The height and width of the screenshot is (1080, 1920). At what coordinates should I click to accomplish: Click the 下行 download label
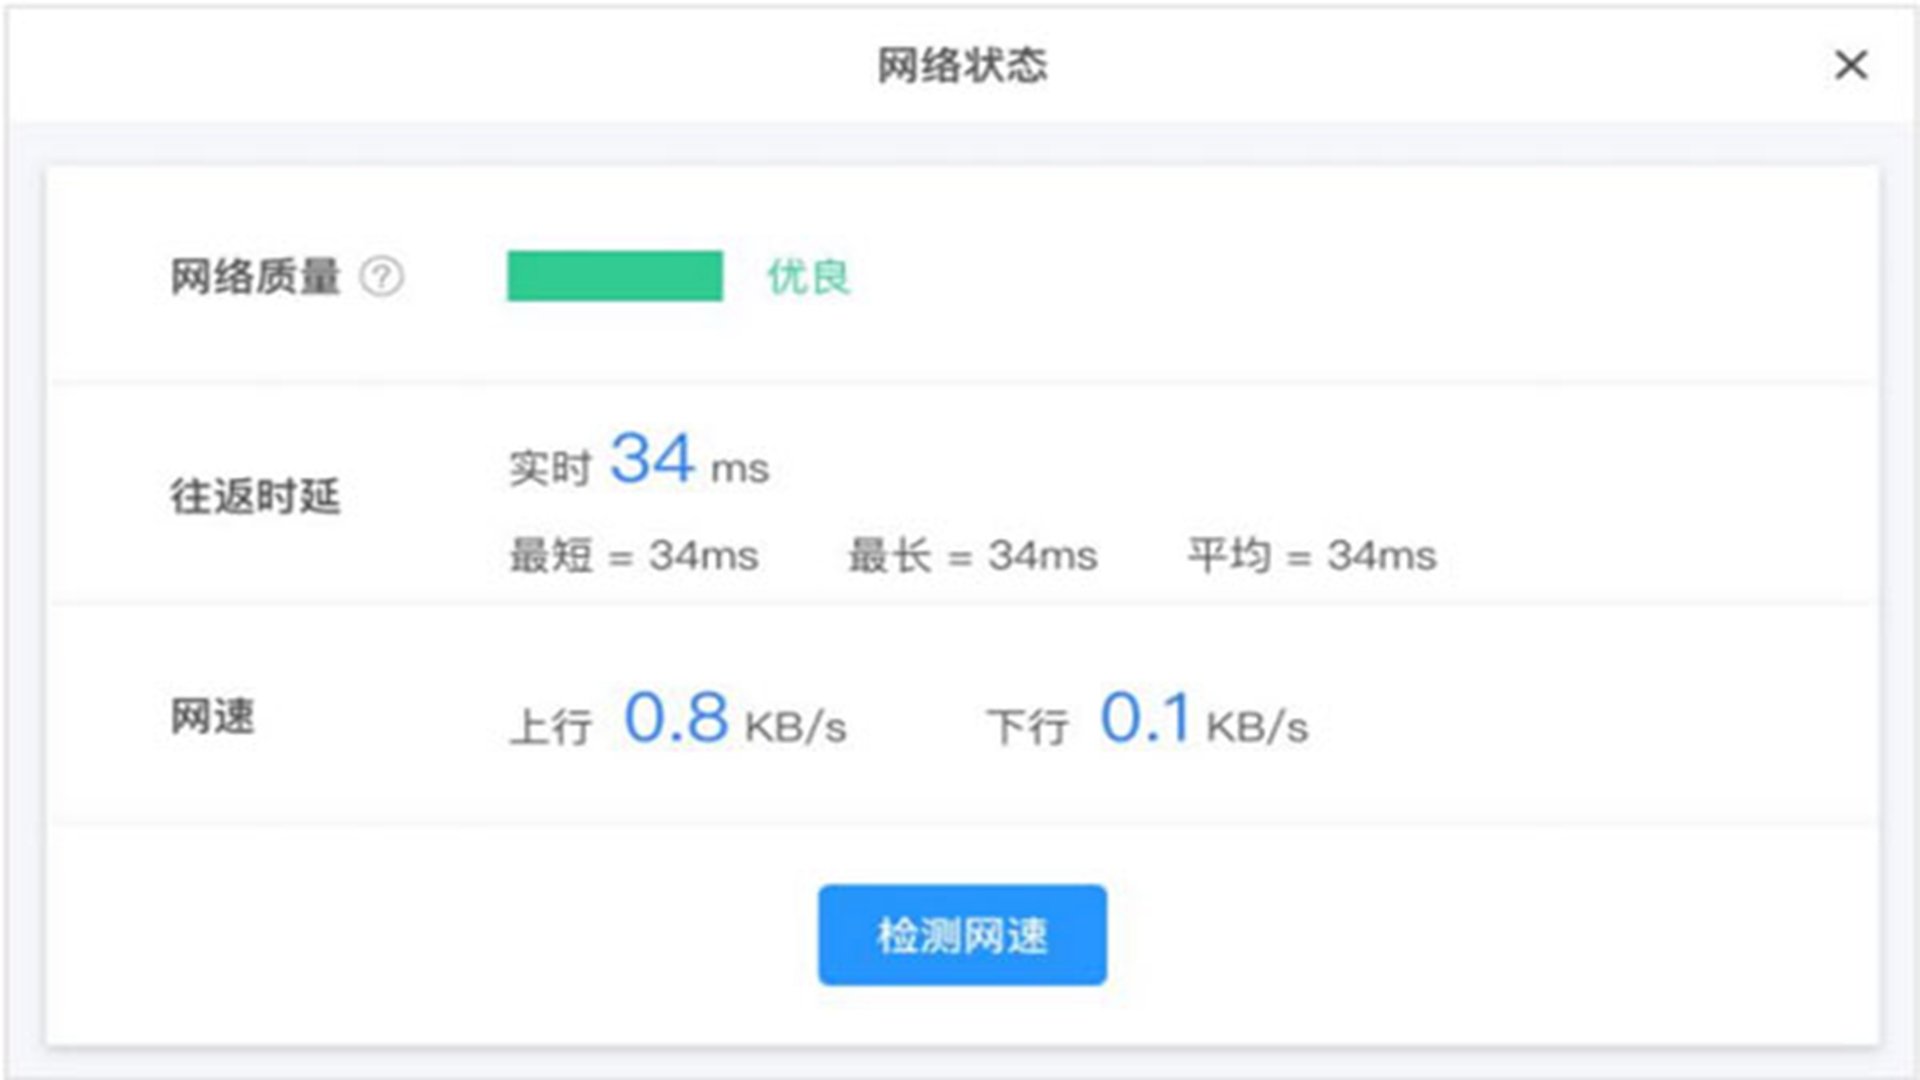click(x=1028, y=727)
